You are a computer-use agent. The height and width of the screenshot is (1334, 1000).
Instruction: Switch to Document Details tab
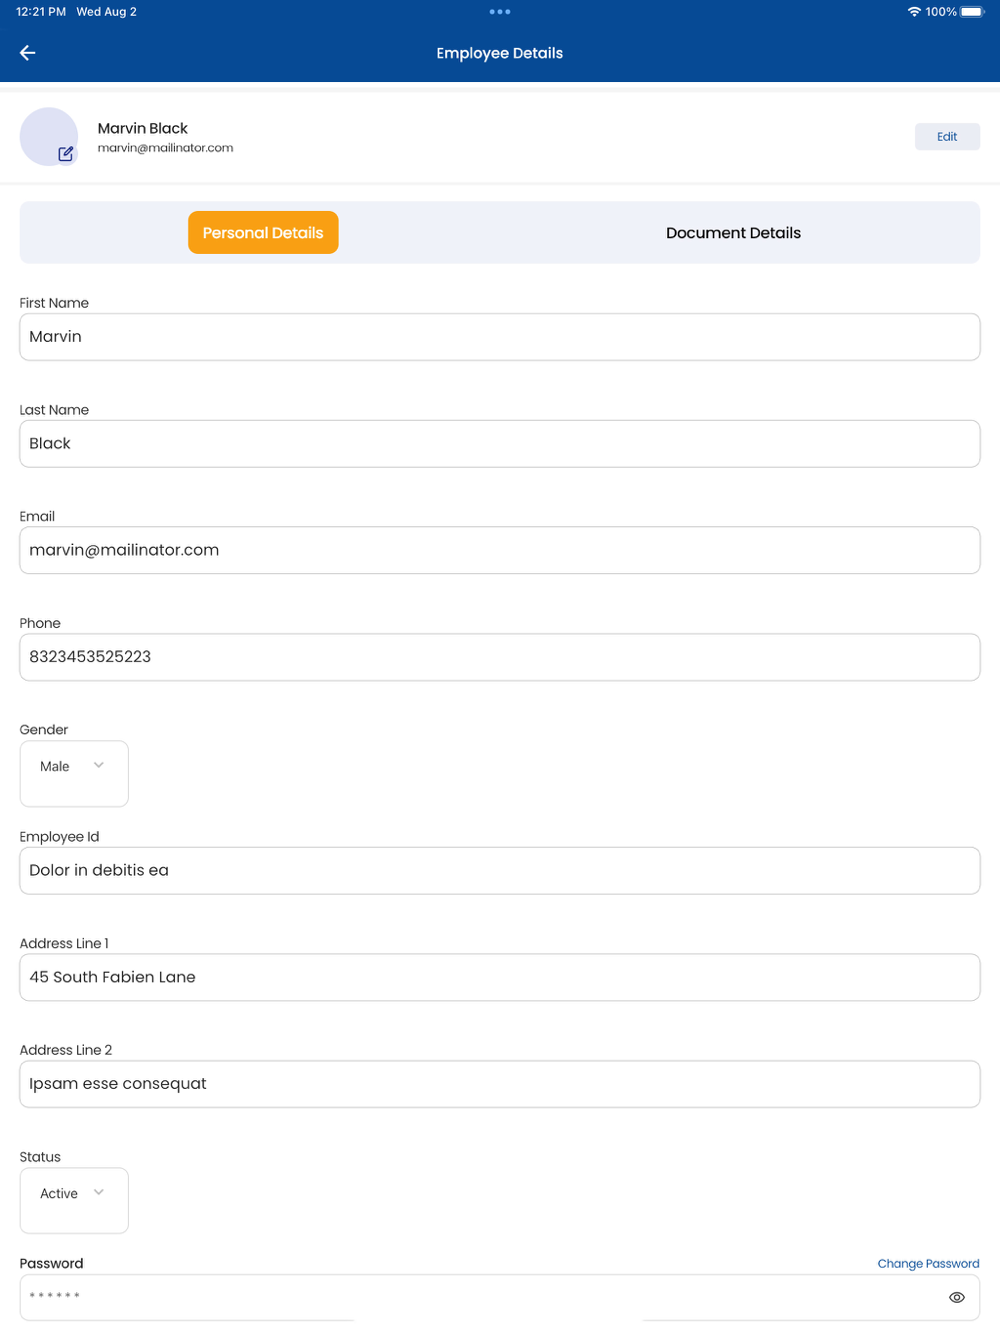(x=733, y=233)
